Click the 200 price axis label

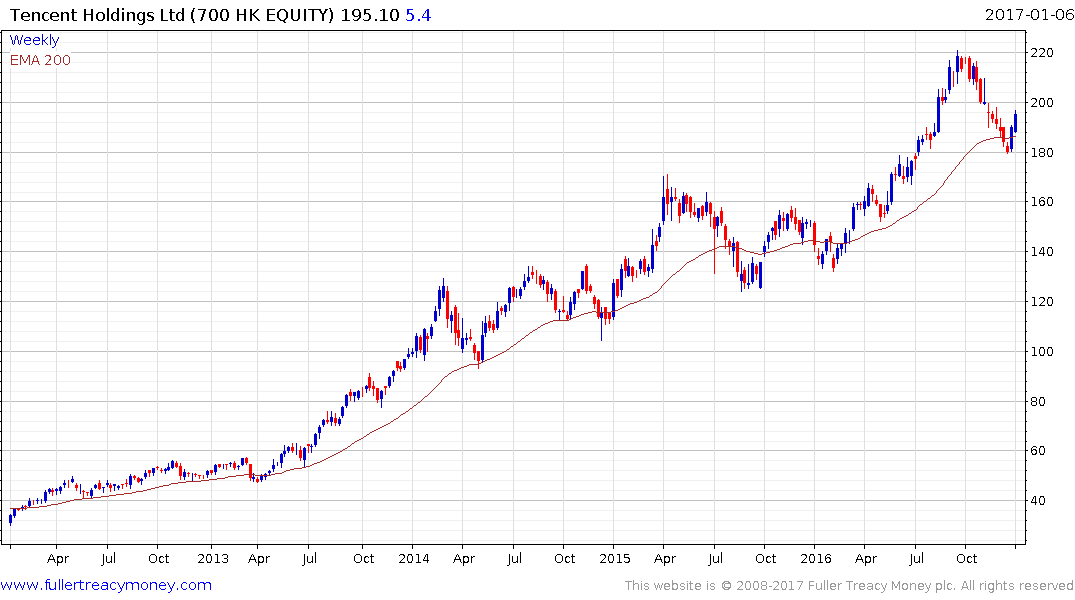click(x=1041, y=103)
